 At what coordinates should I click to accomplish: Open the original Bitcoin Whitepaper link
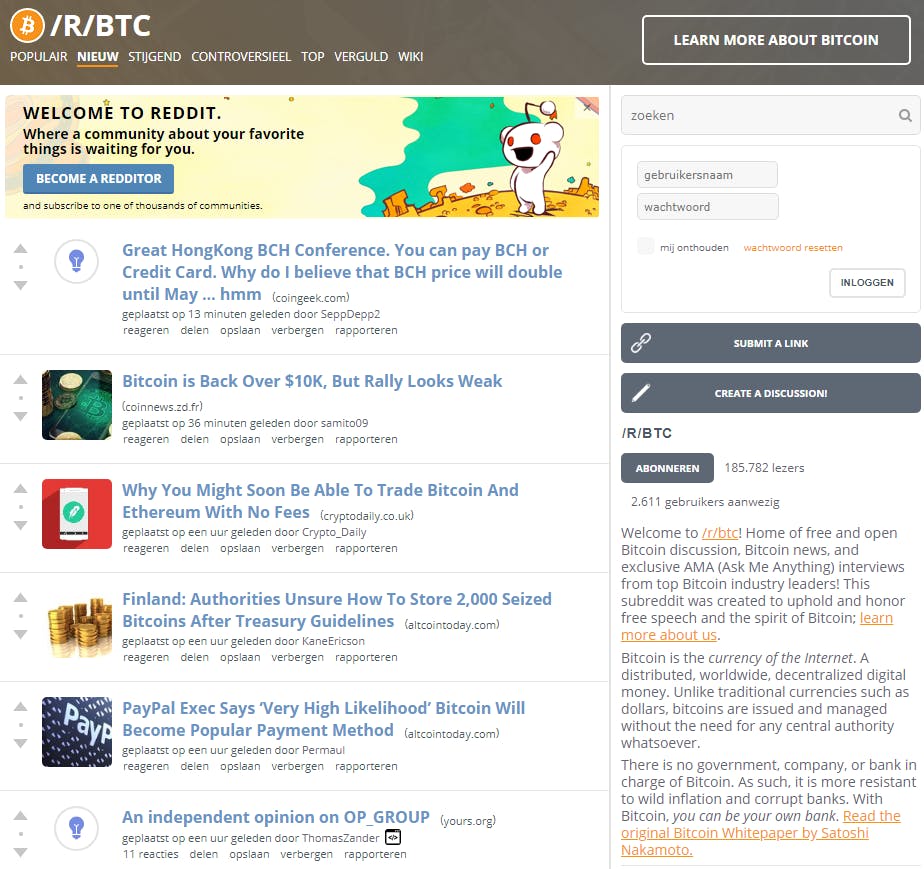[761, 833]
